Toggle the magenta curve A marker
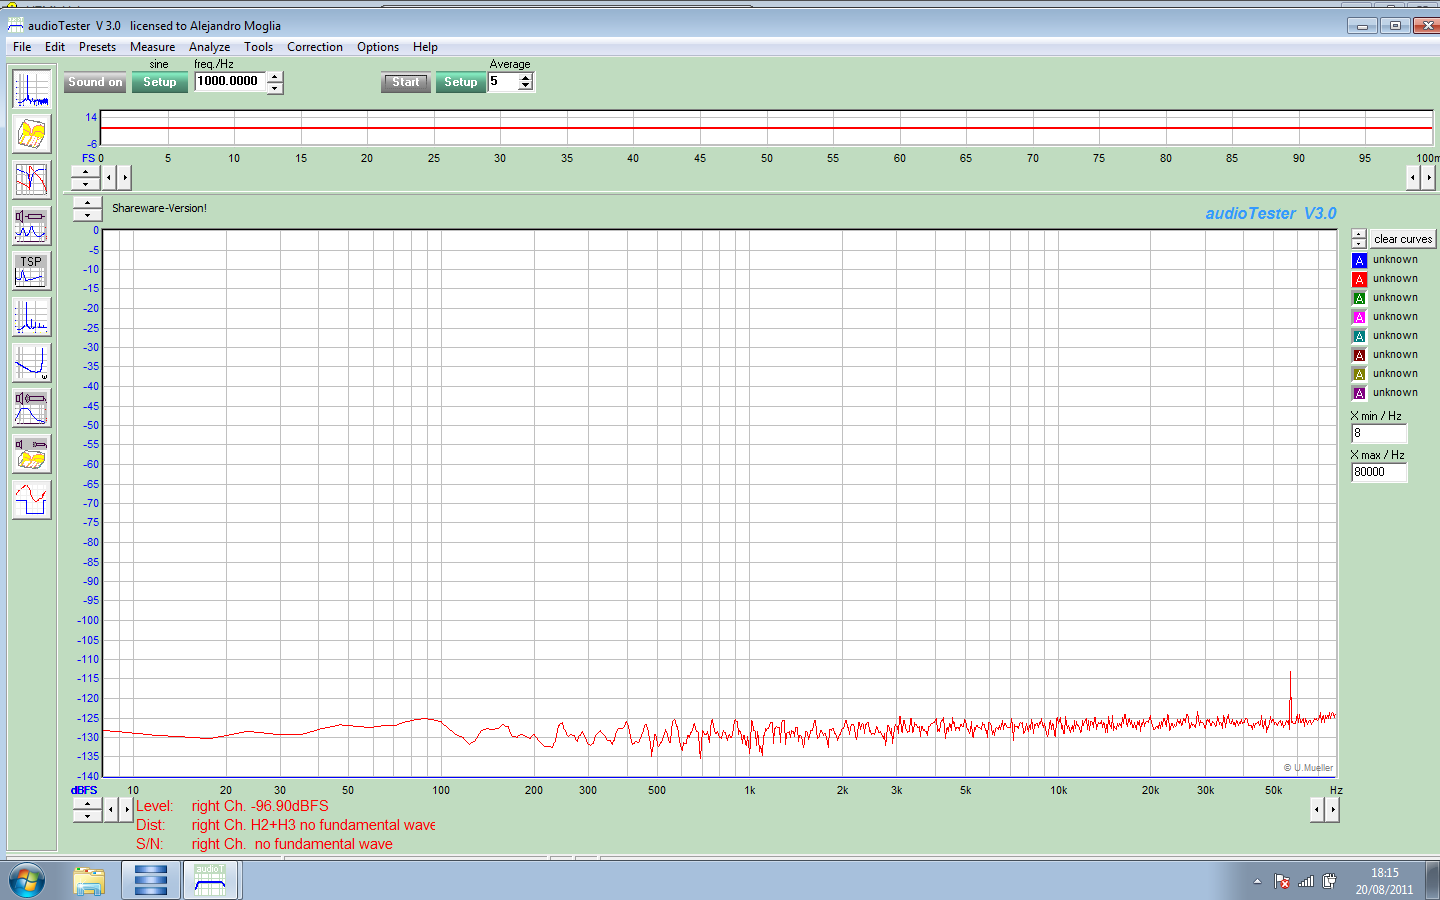 tap(1359, 317)
